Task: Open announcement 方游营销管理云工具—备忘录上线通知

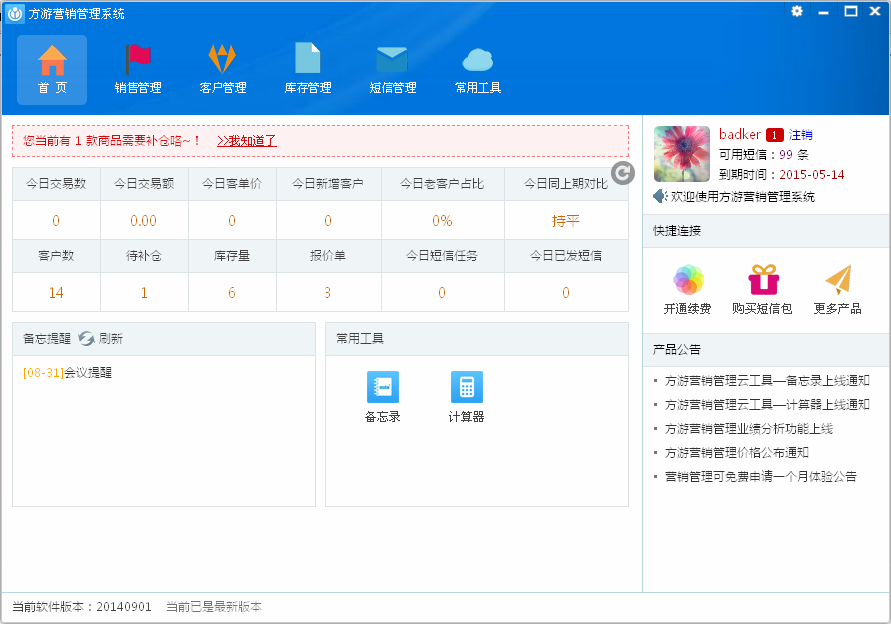Action: click(767, 381)
